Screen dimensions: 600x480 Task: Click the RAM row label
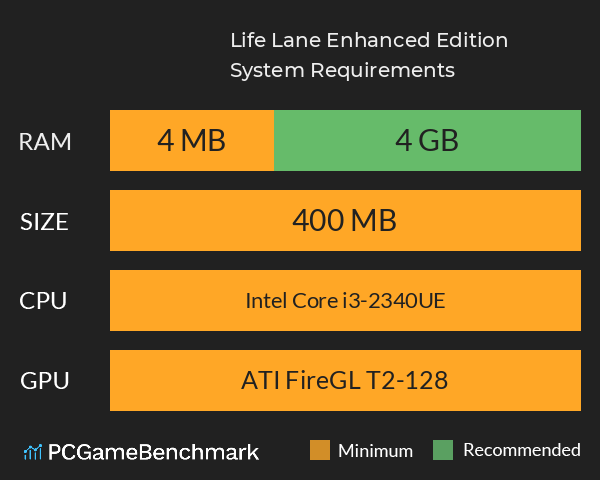pos(45,141)
